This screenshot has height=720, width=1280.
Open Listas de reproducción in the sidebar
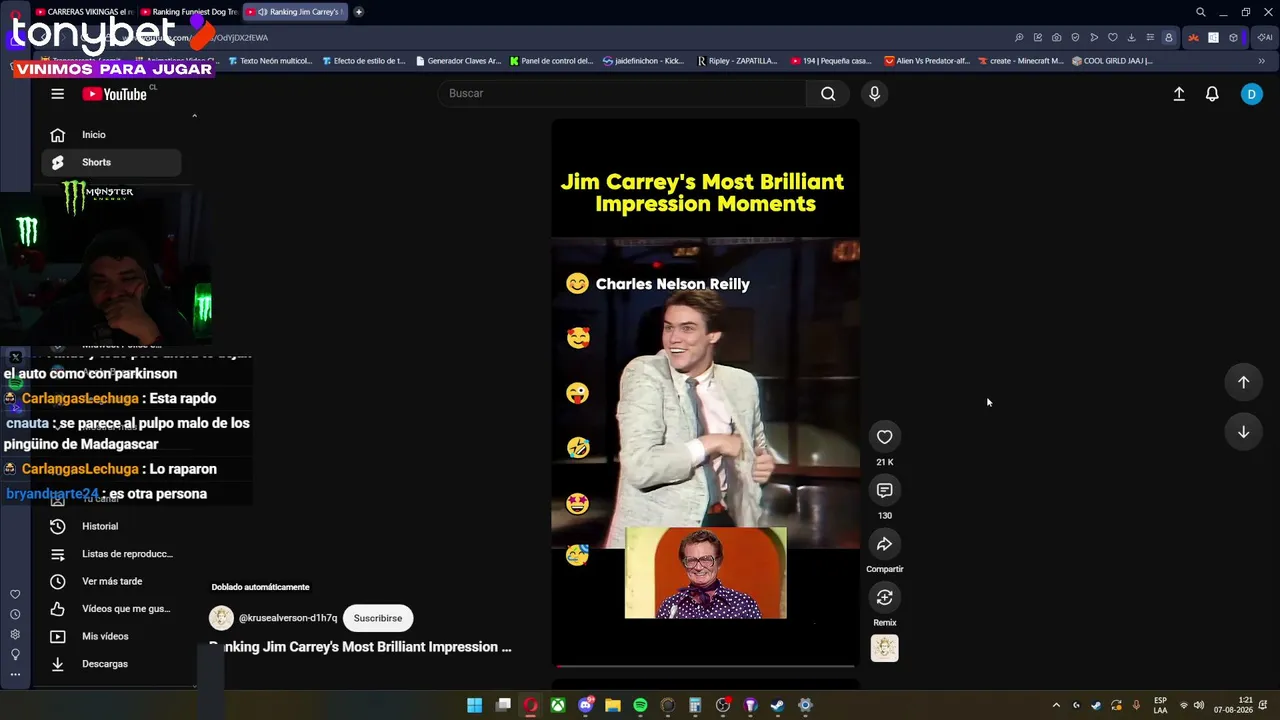[111, 554]
